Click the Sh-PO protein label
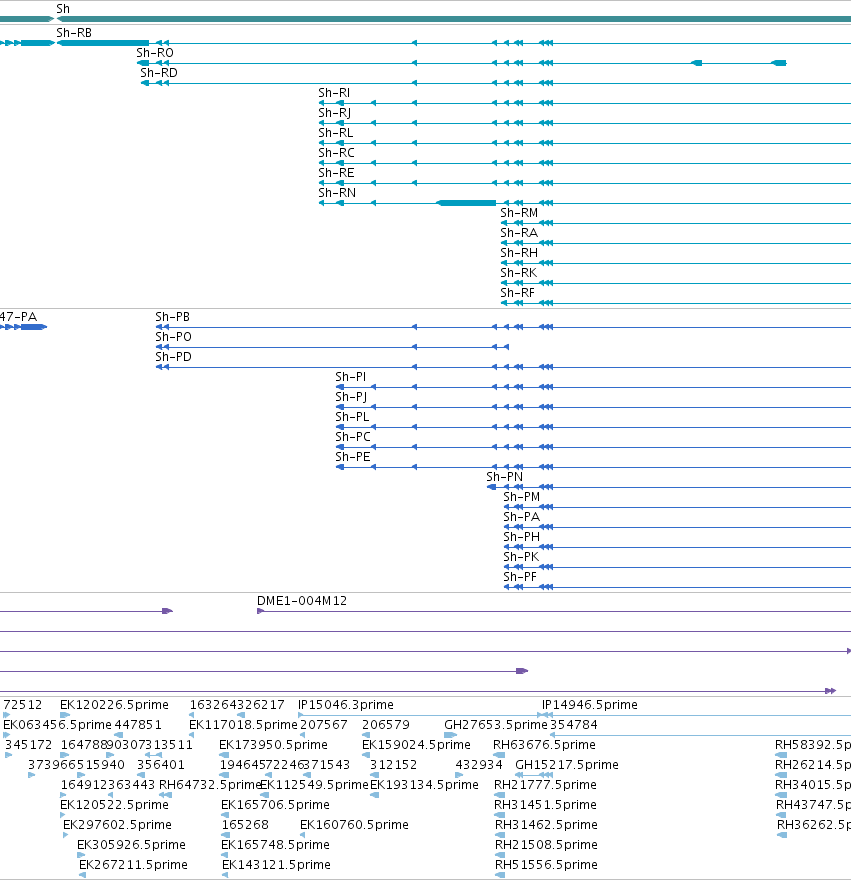Image resolution: width=851 pixels, height=880 pixels. pyautogui.click(x=173, y=337)
